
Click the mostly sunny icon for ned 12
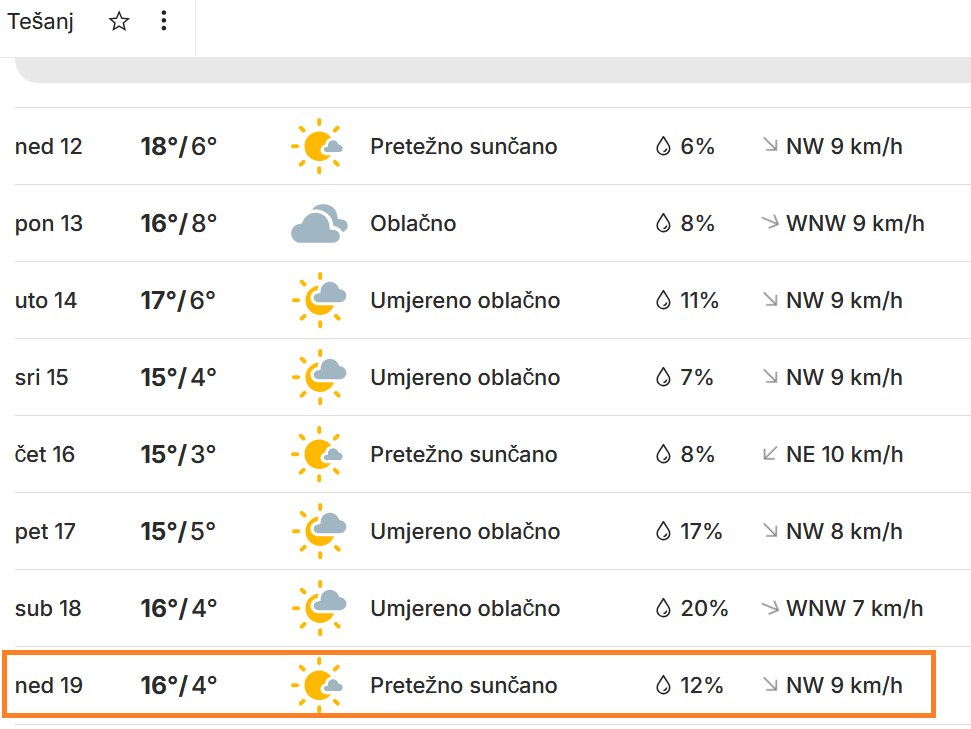(318, 147)
